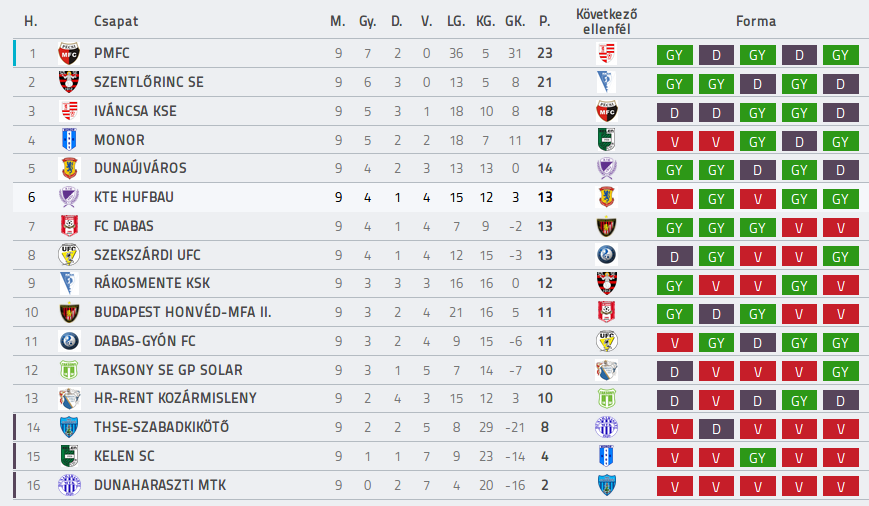This screenshot has height=506, width=869.
Task: Click FC Dabas's next opponent crest
Action: 607,226
